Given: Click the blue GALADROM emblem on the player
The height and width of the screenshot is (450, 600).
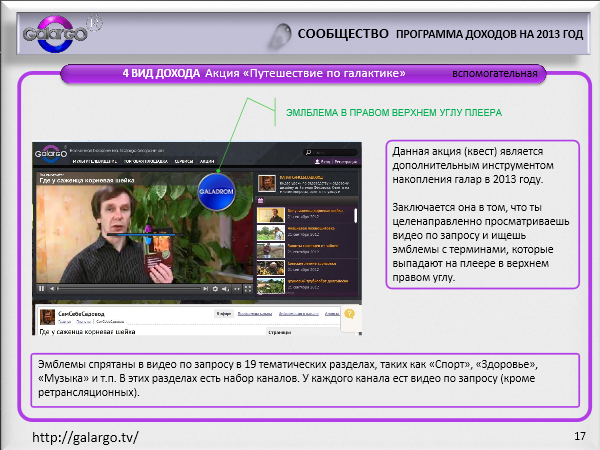Looking at the screenshot, I should [216, 192].
